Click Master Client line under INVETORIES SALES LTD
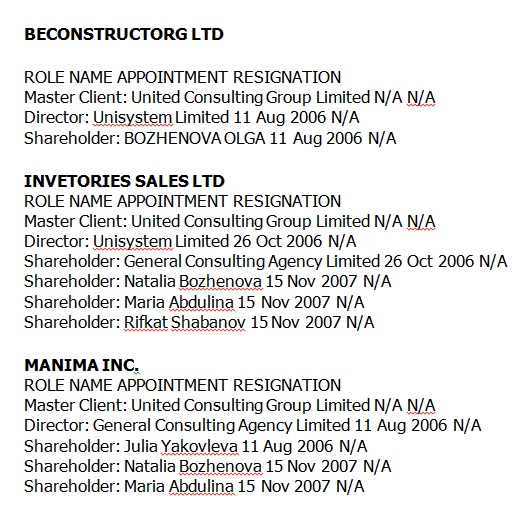The height and width of the screenshot is (508, 532). tap(230, 222)
